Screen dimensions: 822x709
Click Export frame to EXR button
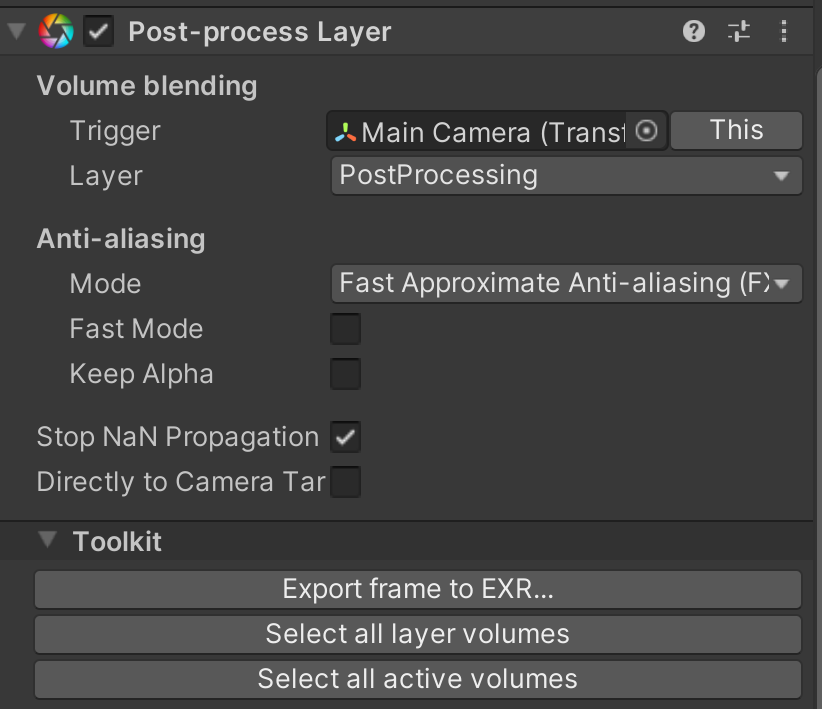tap(418, 589)
